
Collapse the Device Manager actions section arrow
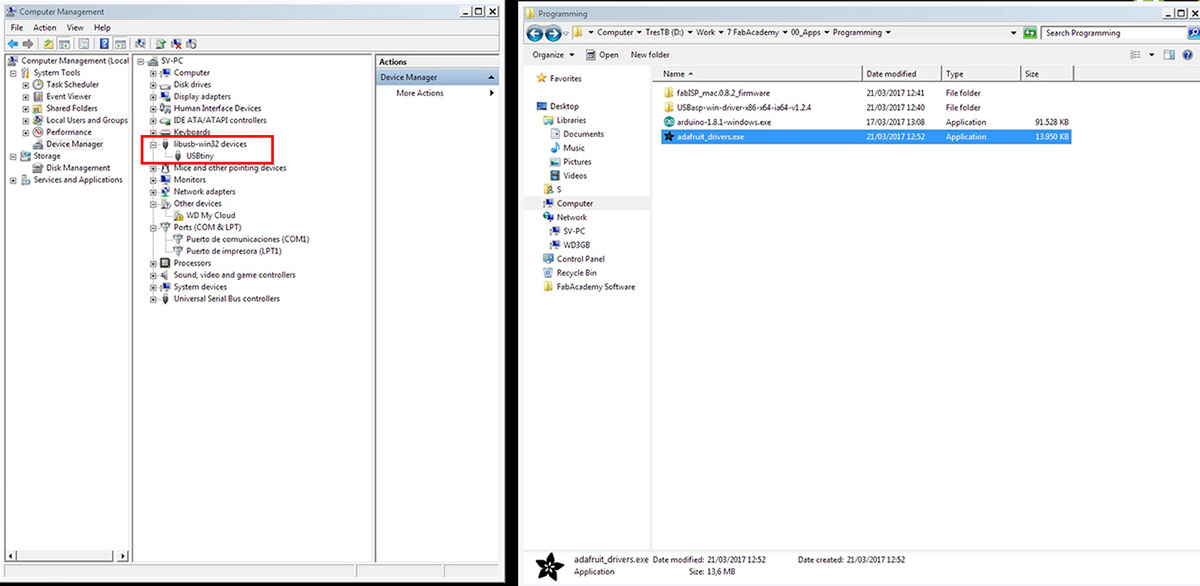[x=491, y=78]
